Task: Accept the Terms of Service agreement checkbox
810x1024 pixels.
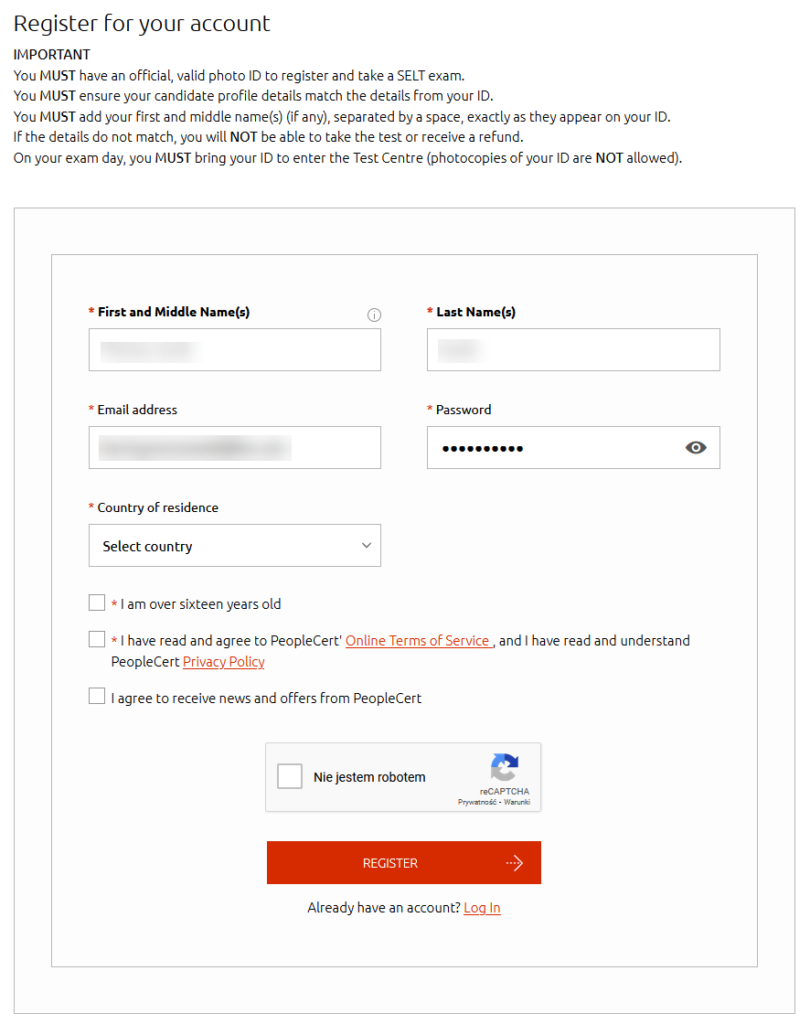Action: [x=97, y=640]
